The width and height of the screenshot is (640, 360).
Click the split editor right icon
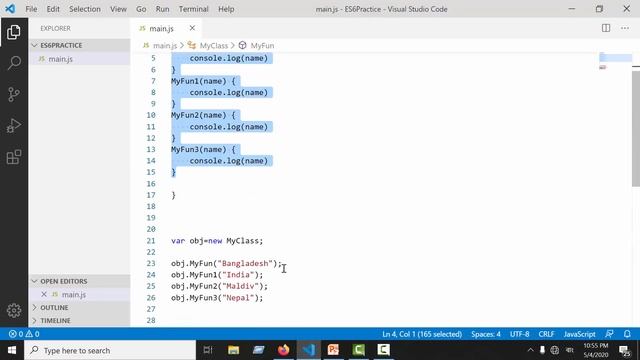tap(606, 28)
